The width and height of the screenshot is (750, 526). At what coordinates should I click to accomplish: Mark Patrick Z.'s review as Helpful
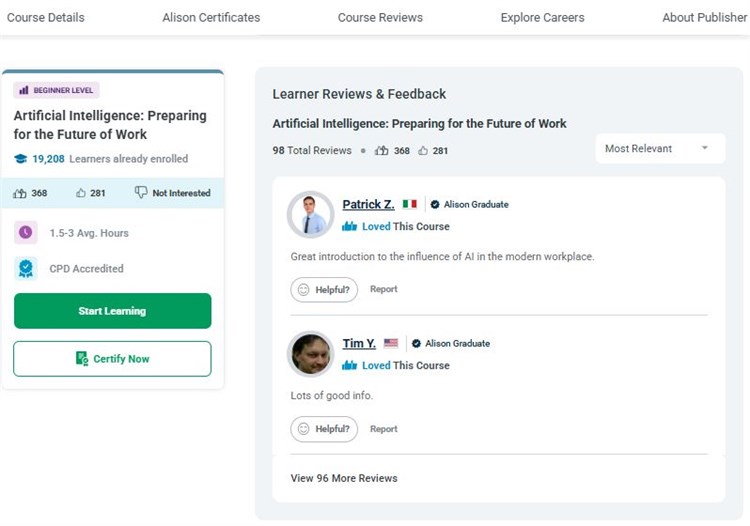(324, 290)
